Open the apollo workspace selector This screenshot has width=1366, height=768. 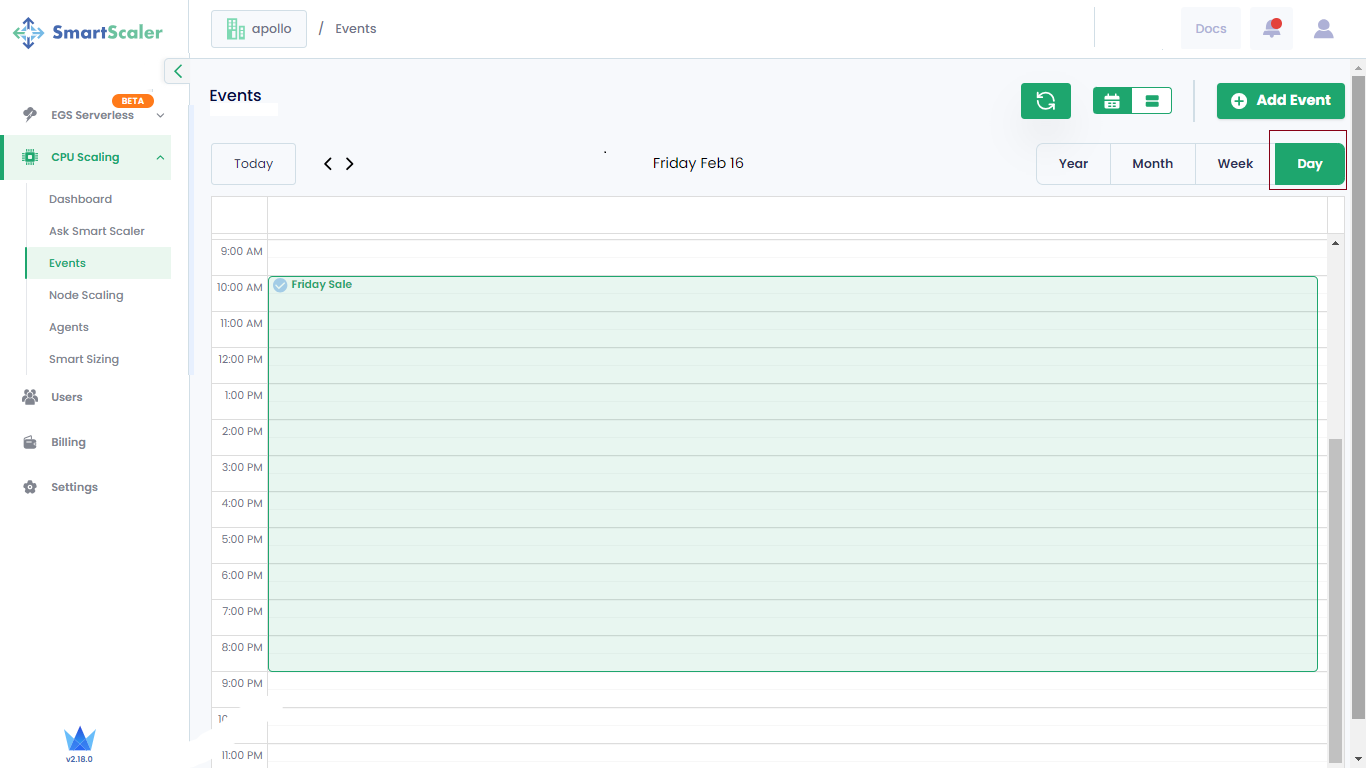[259, 29]
